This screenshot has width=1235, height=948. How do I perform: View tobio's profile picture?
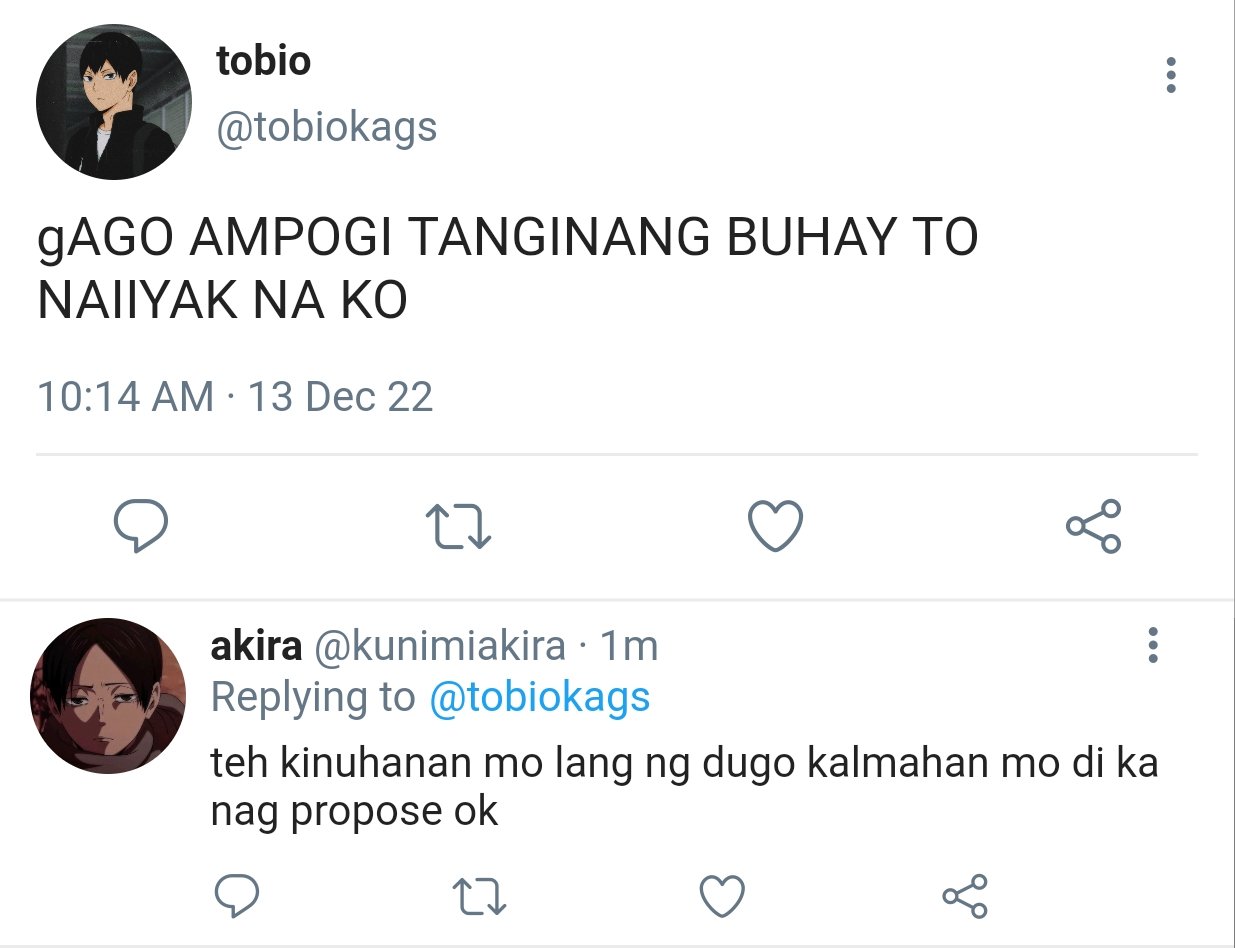coord(113,102)
